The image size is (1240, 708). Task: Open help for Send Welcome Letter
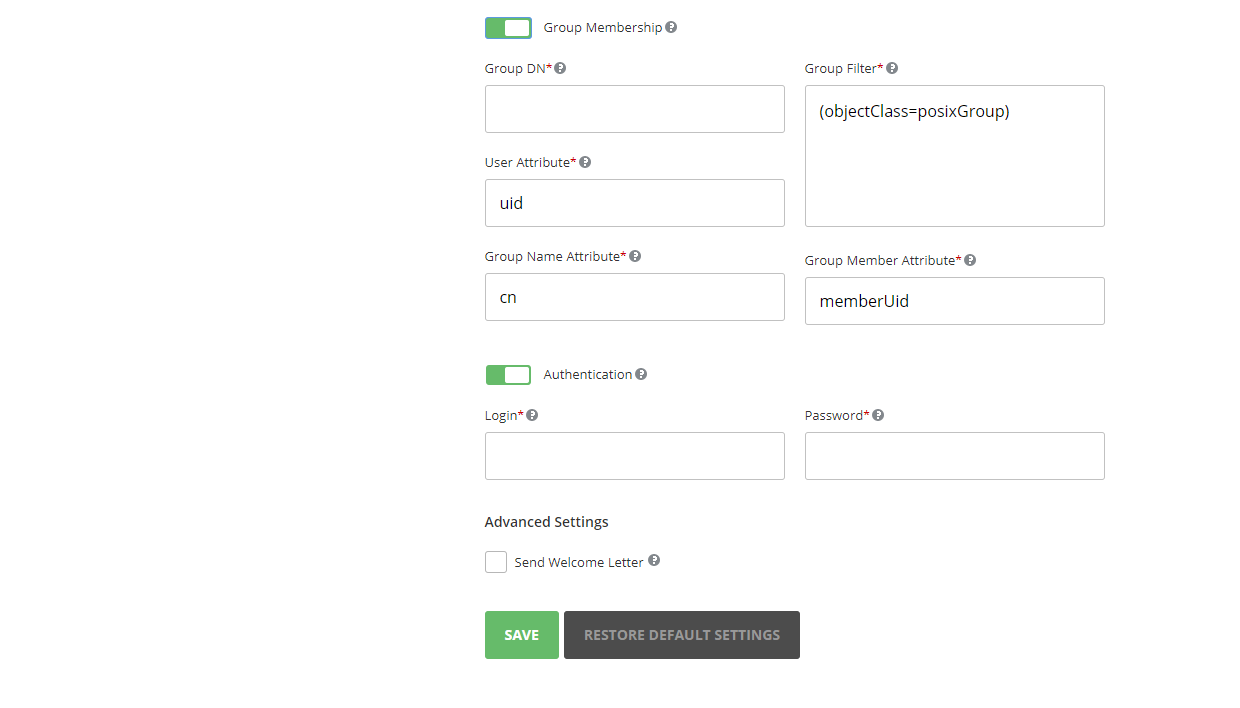pyautogui.click(x=653, y=561)
